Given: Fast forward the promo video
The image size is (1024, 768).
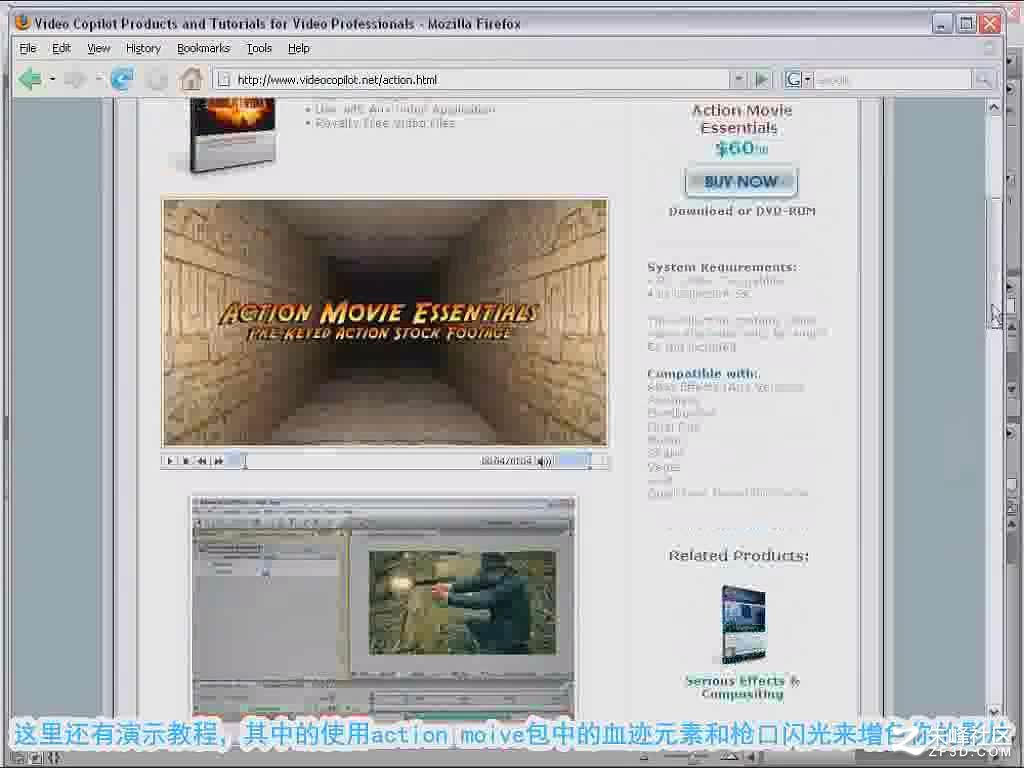Looking at the screenshot, I should 219,461.
